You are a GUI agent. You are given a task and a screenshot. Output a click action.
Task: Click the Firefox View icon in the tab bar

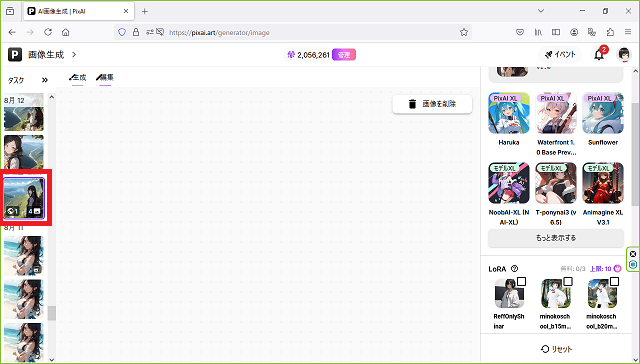tap(10, 11)
